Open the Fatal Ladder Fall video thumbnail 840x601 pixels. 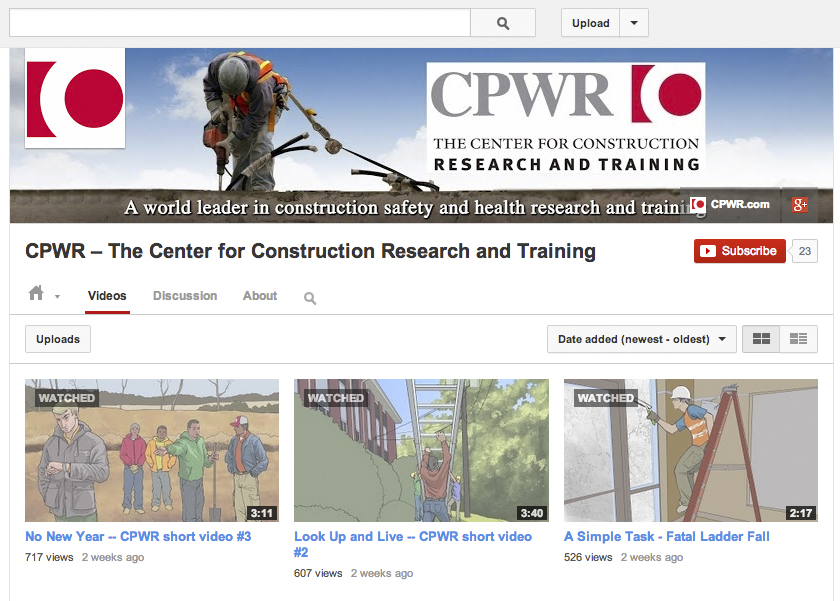click(x=690, y=450)
